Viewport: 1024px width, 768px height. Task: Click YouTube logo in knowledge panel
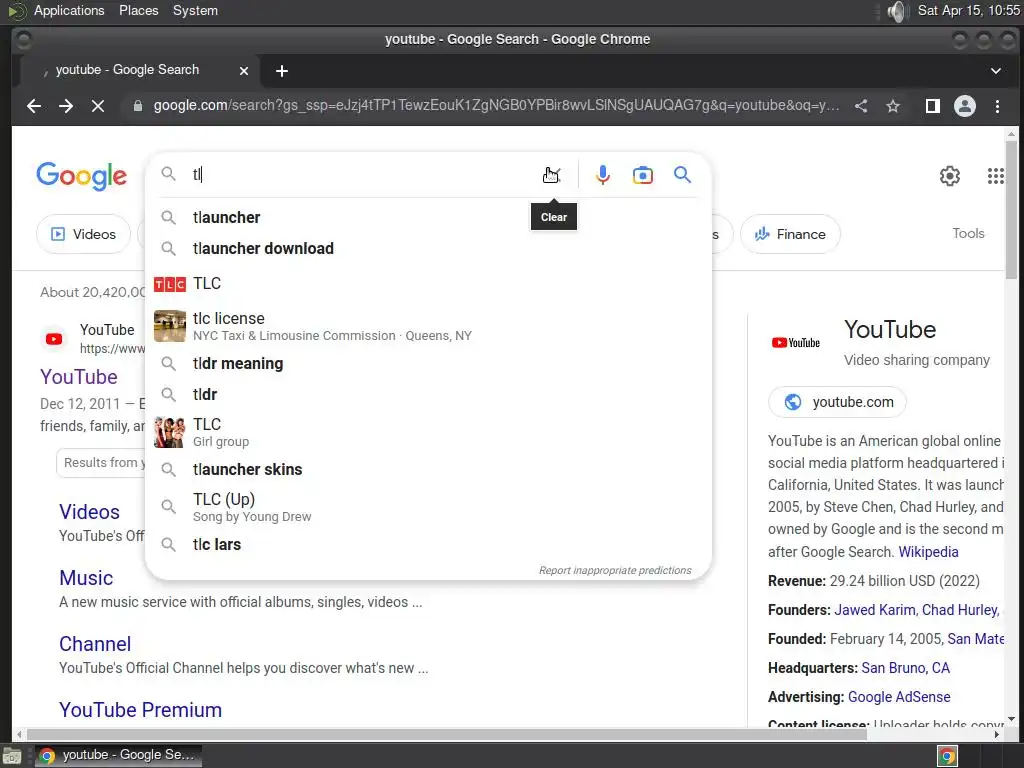(x=795, y=343)
